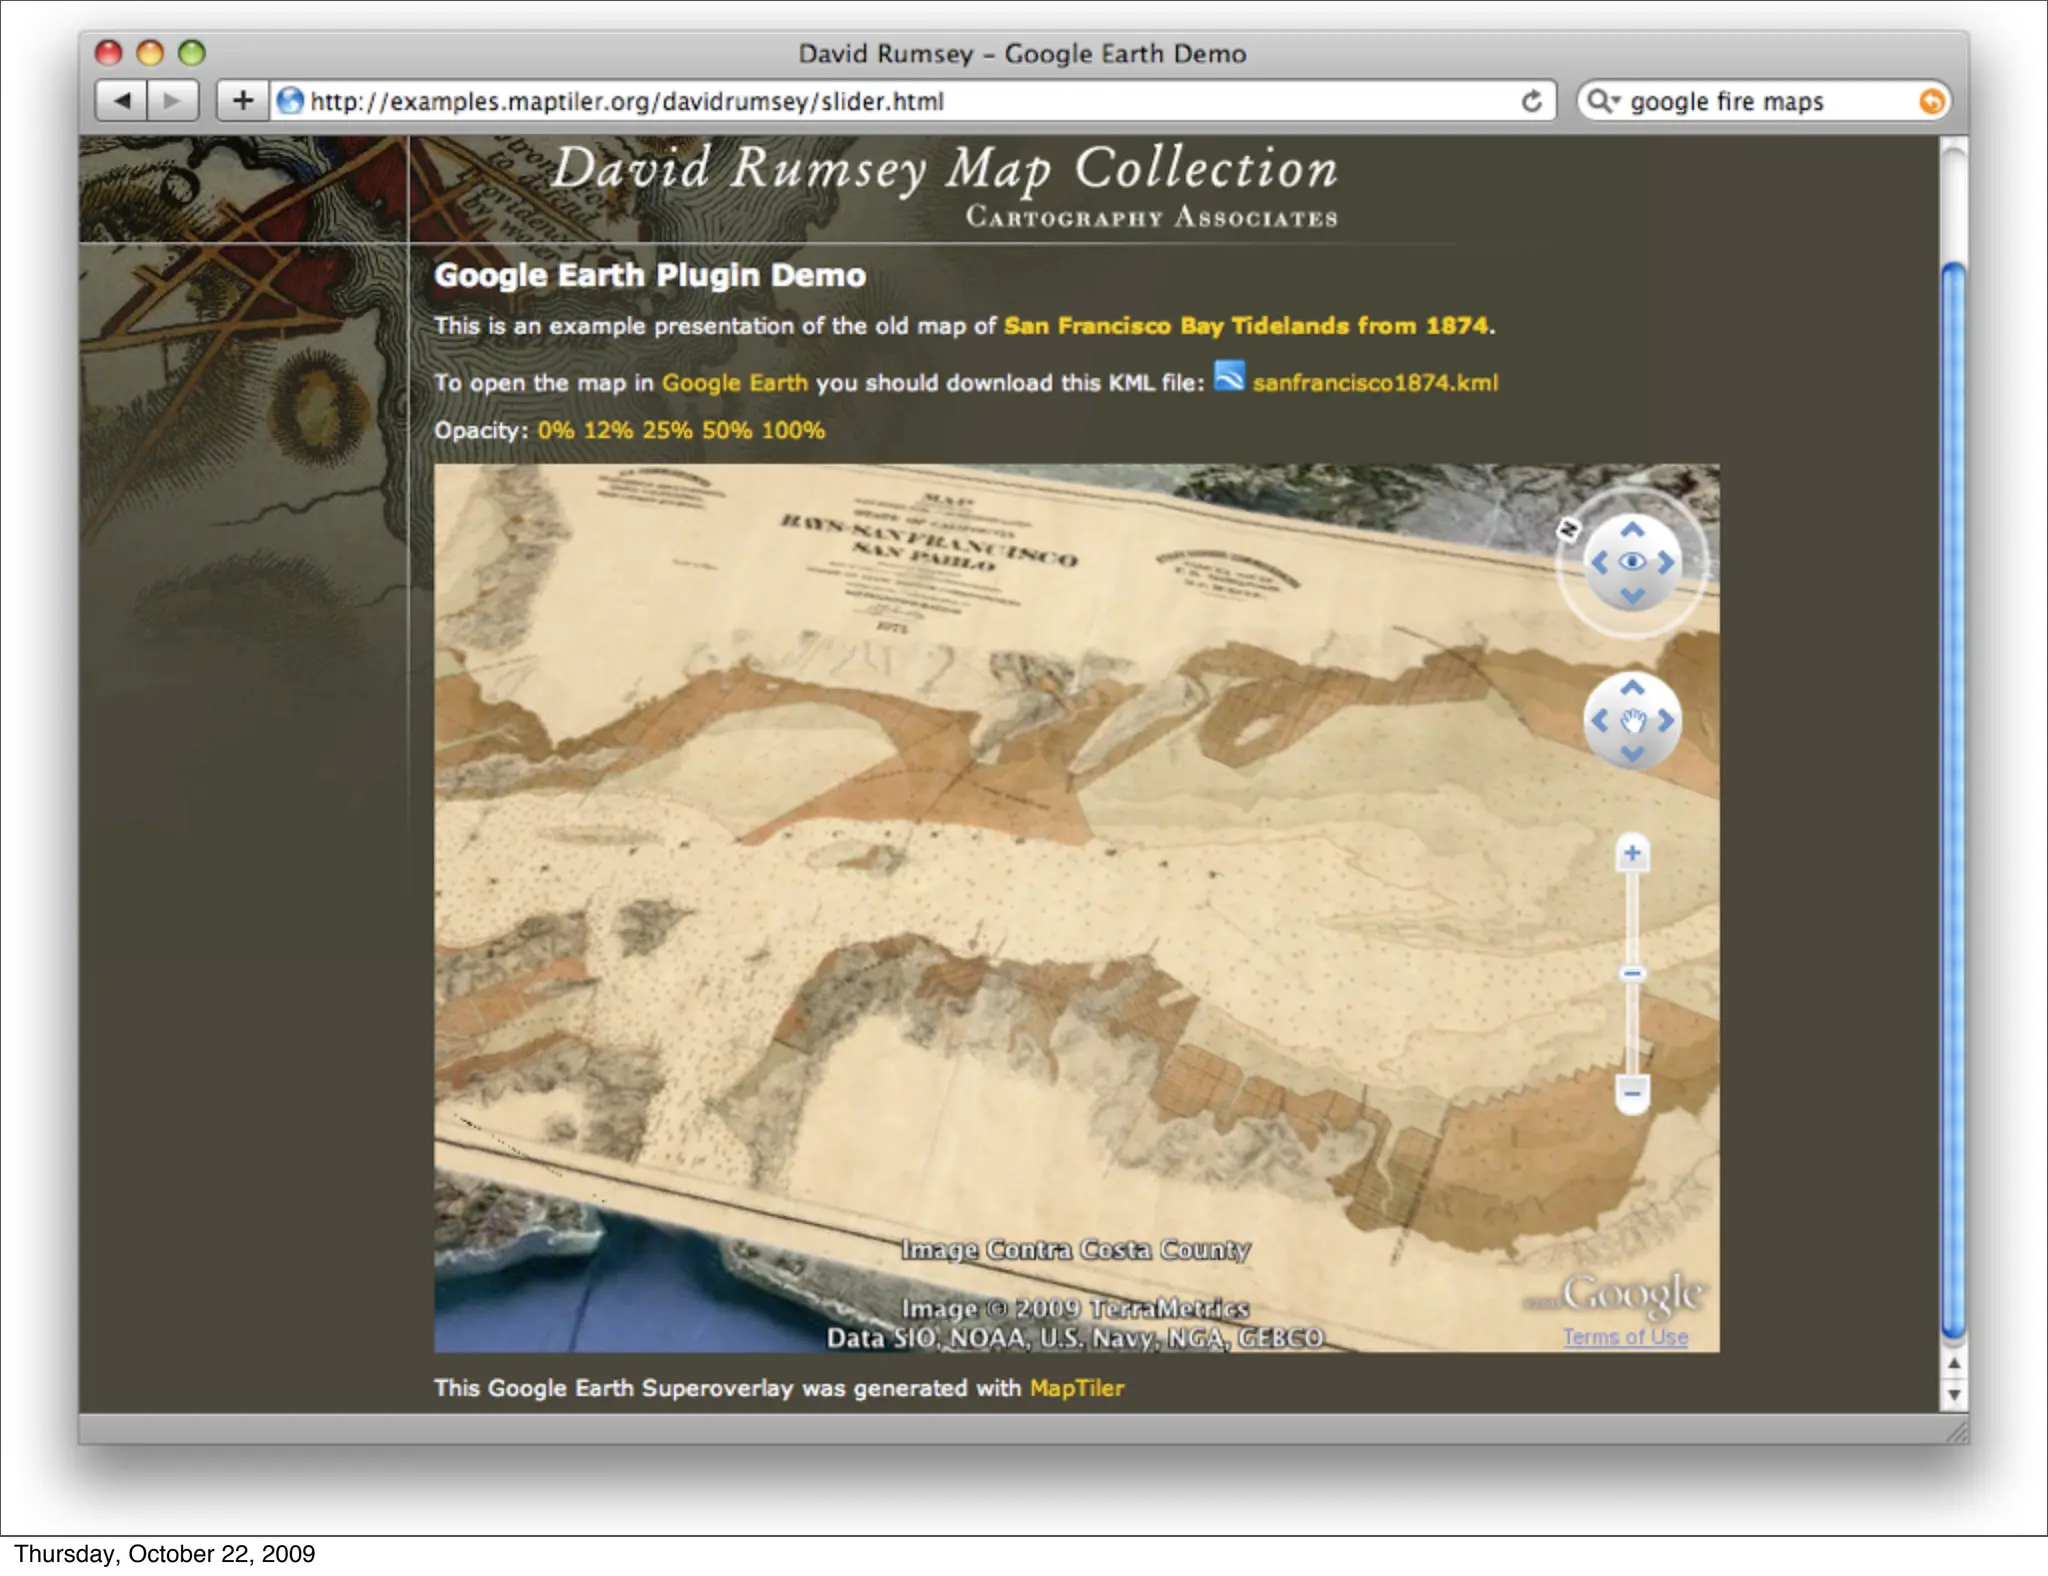
Task: Open the search engine dropdown magnifier
Action: 1603,101
